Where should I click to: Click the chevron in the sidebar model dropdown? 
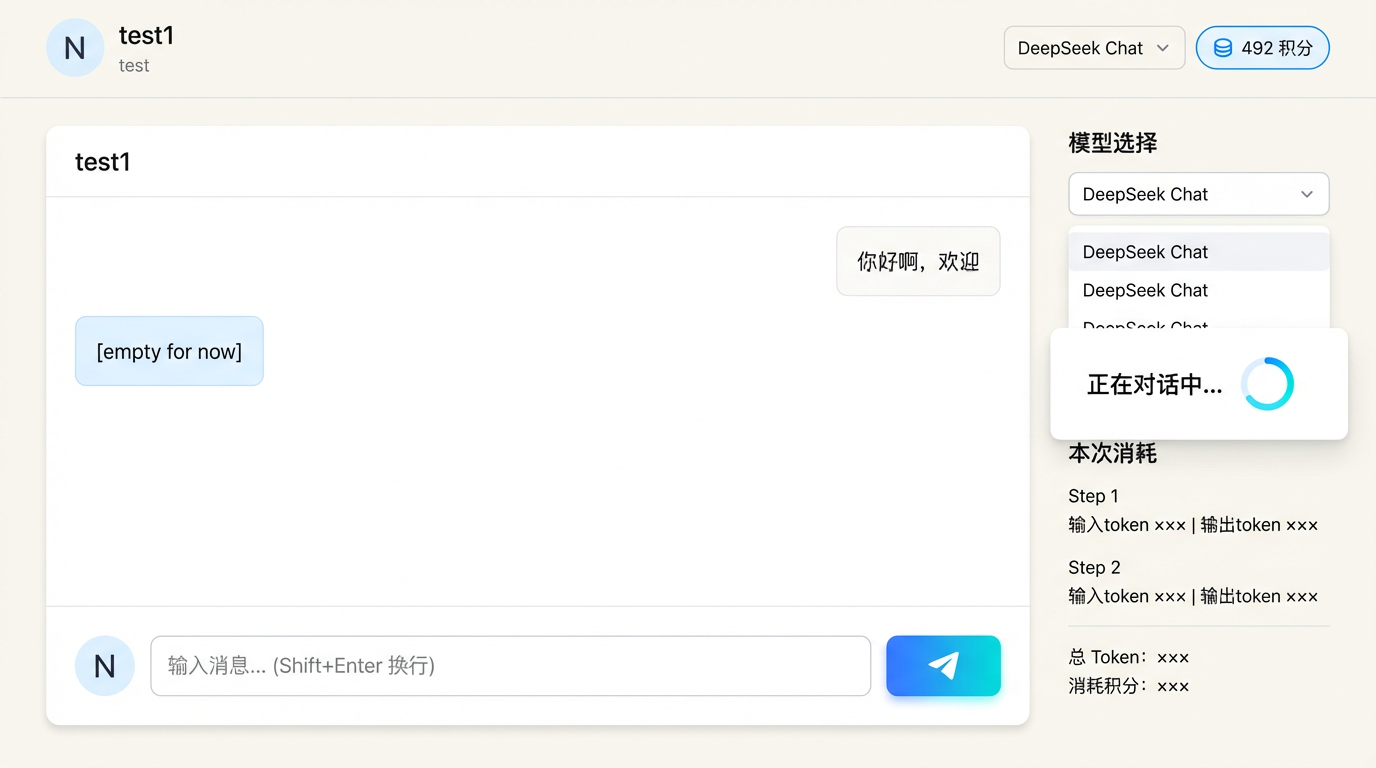(x=1306, y=194)
